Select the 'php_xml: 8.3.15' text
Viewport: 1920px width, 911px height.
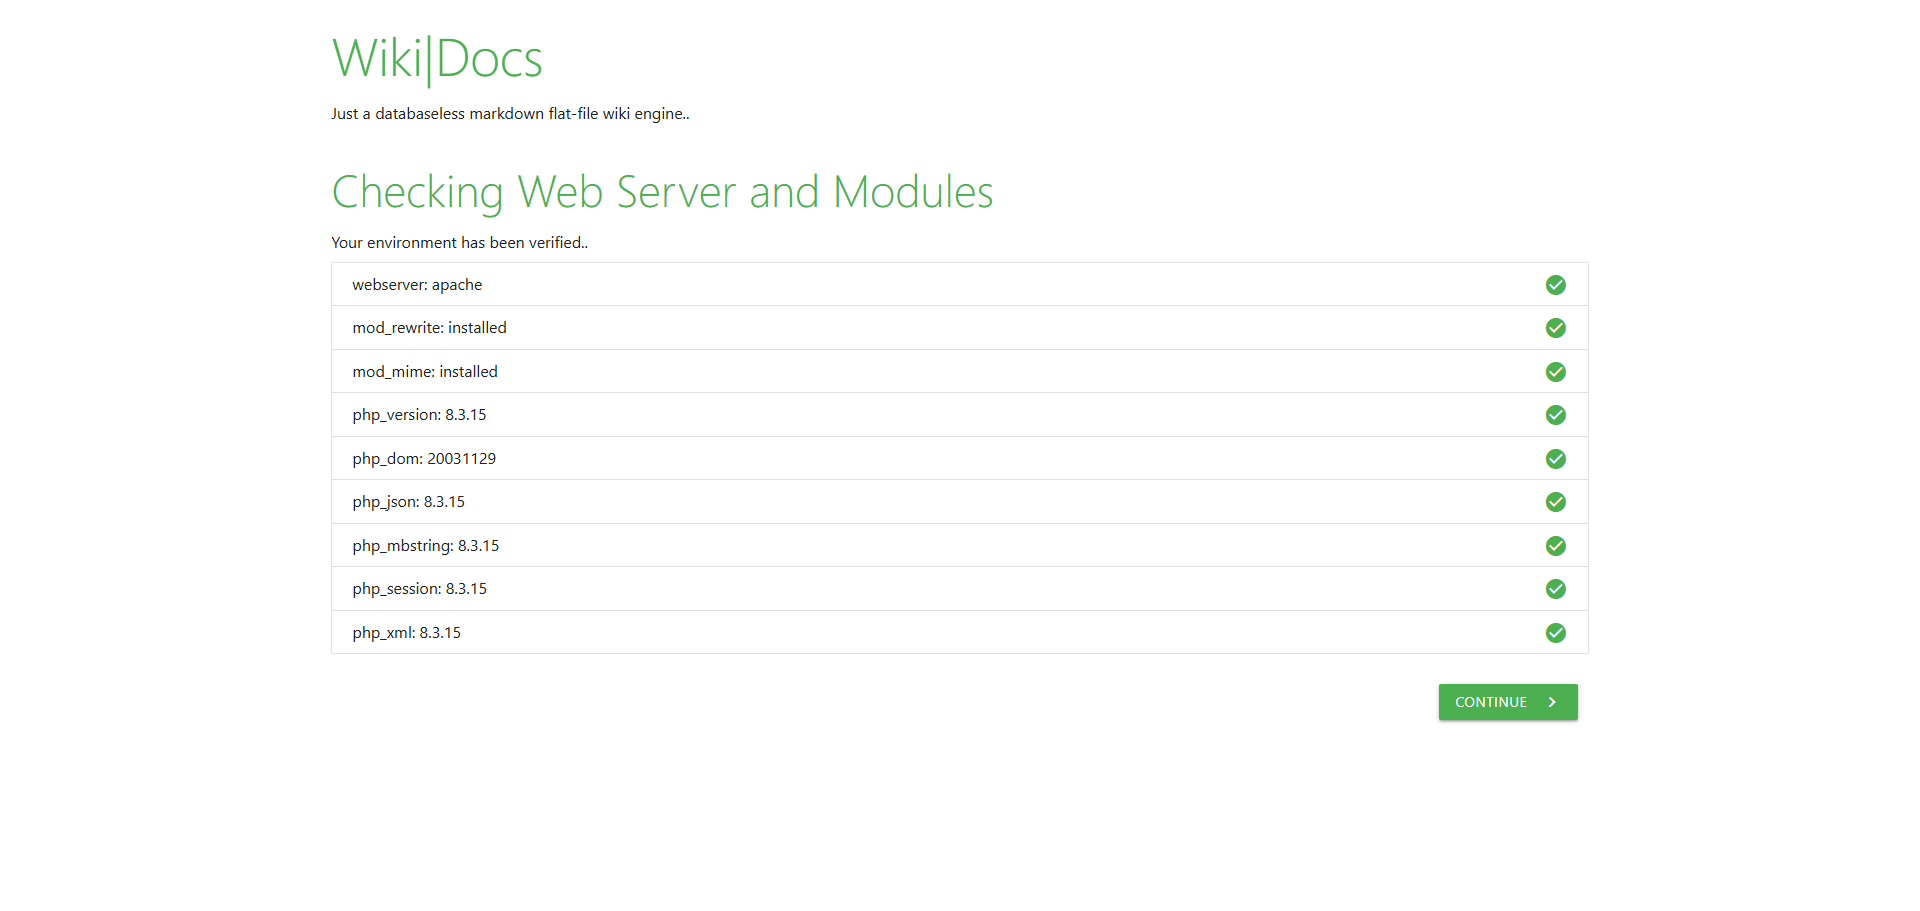406,633
